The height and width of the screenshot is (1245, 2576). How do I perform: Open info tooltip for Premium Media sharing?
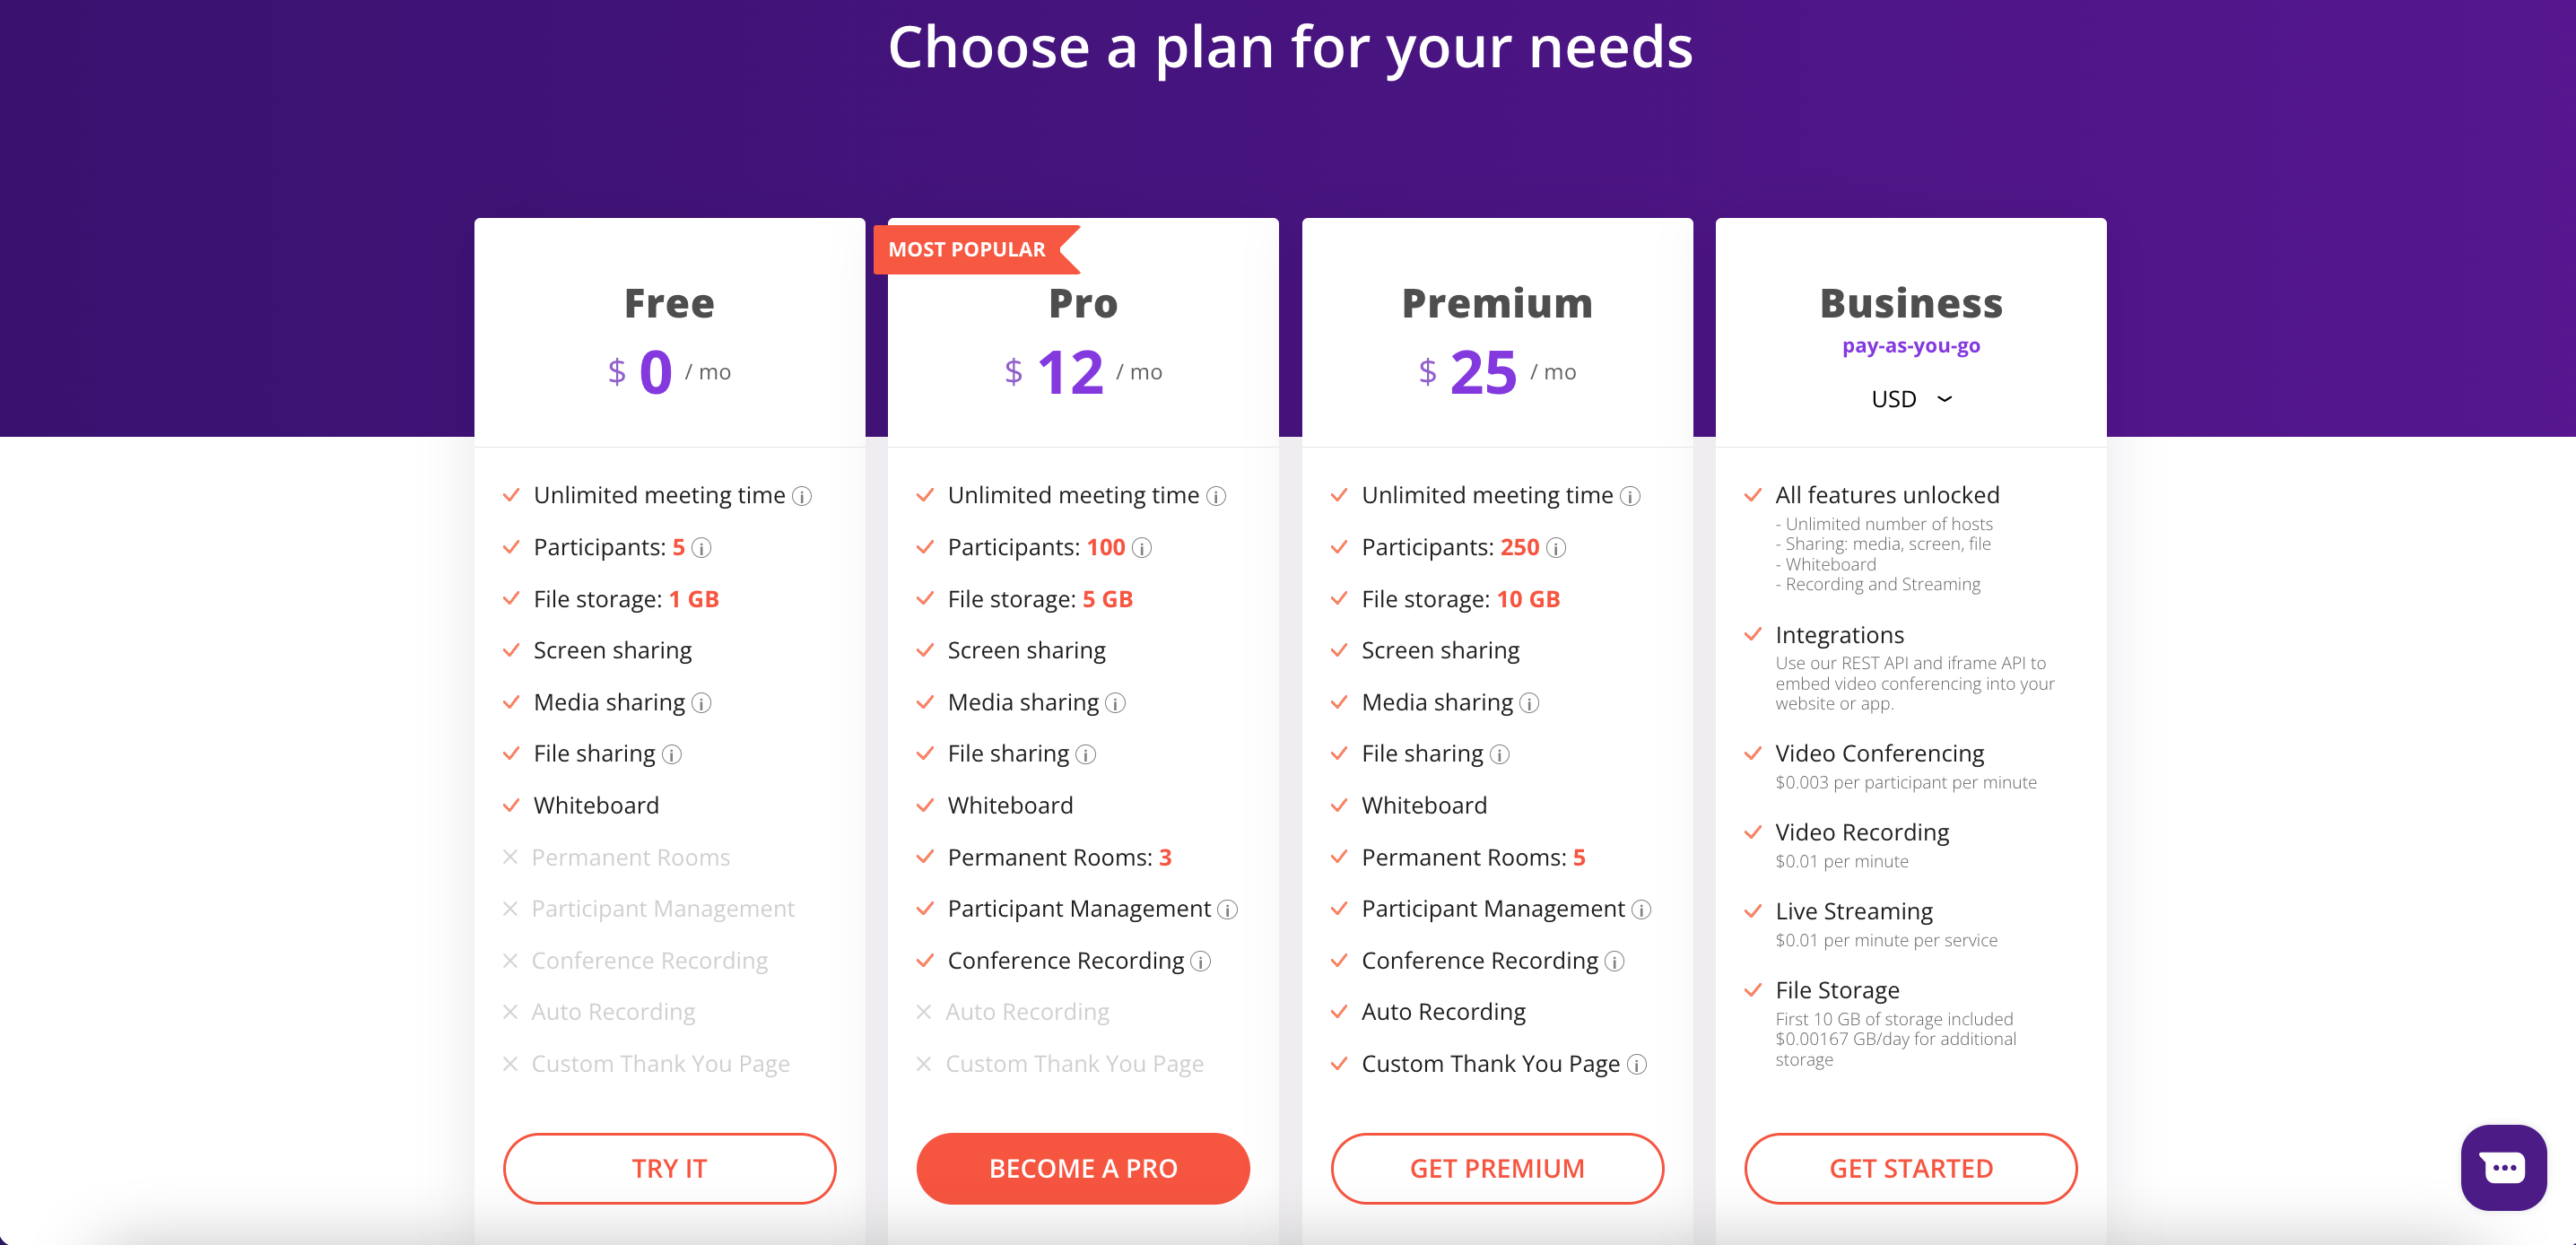[x=1529, y=703]
